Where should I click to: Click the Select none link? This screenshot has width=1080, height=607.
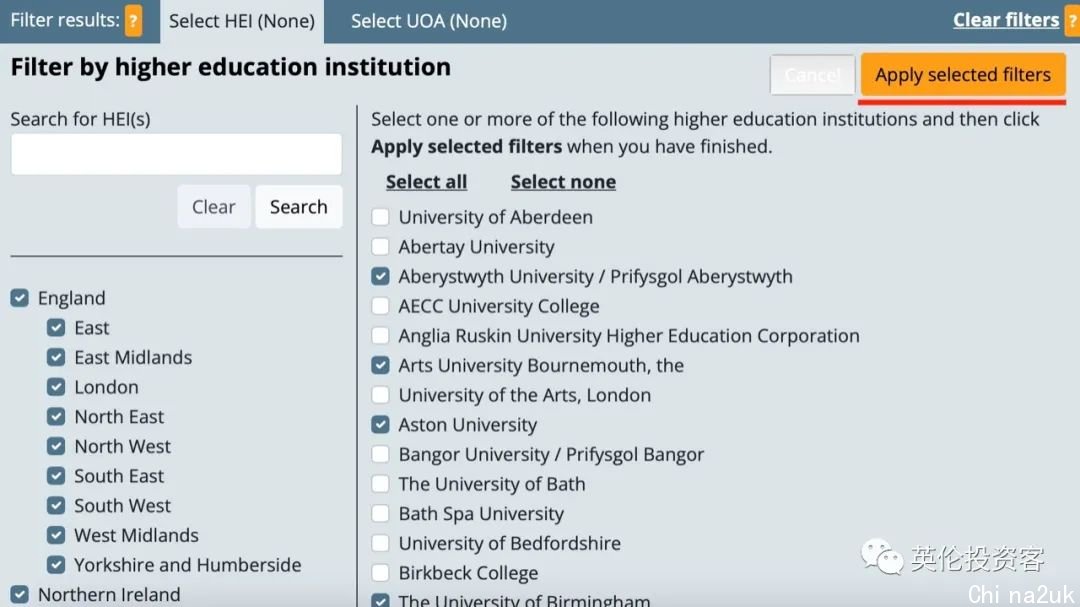pos(563,182)
